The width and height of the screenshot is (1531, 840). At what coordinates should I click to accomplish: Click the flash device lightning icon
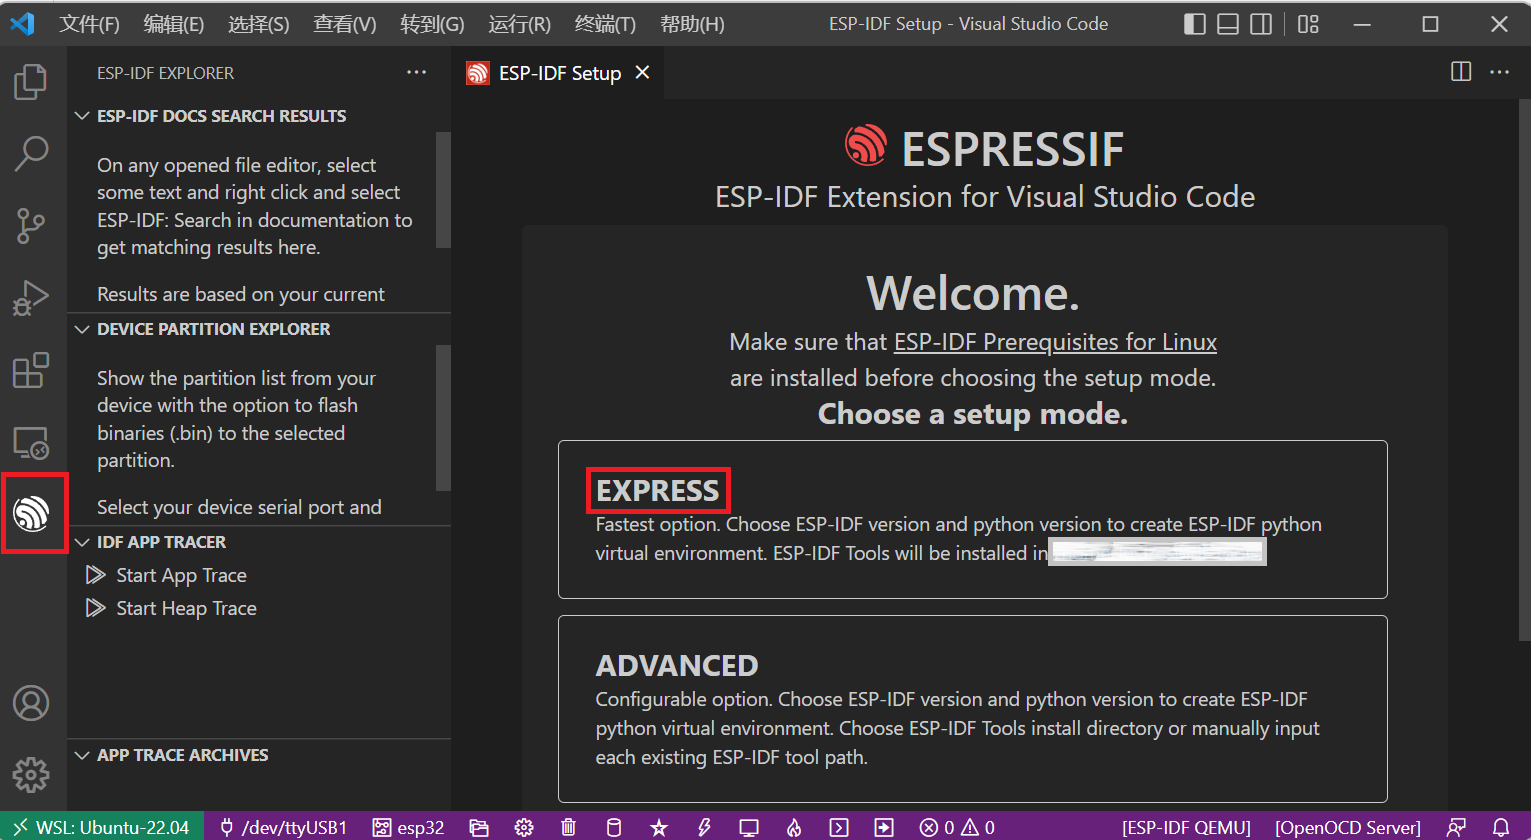coord(704,827)
